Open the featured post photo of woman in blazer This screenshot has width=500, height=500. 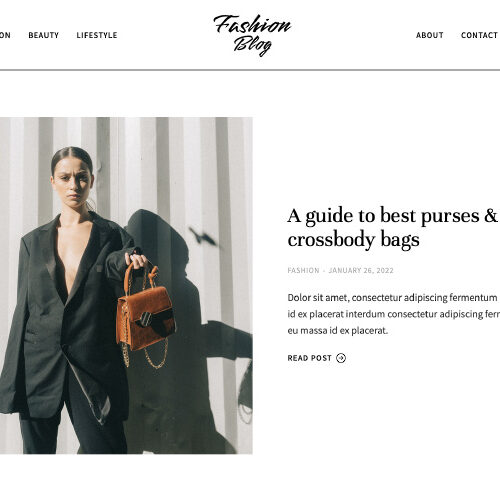126,285
